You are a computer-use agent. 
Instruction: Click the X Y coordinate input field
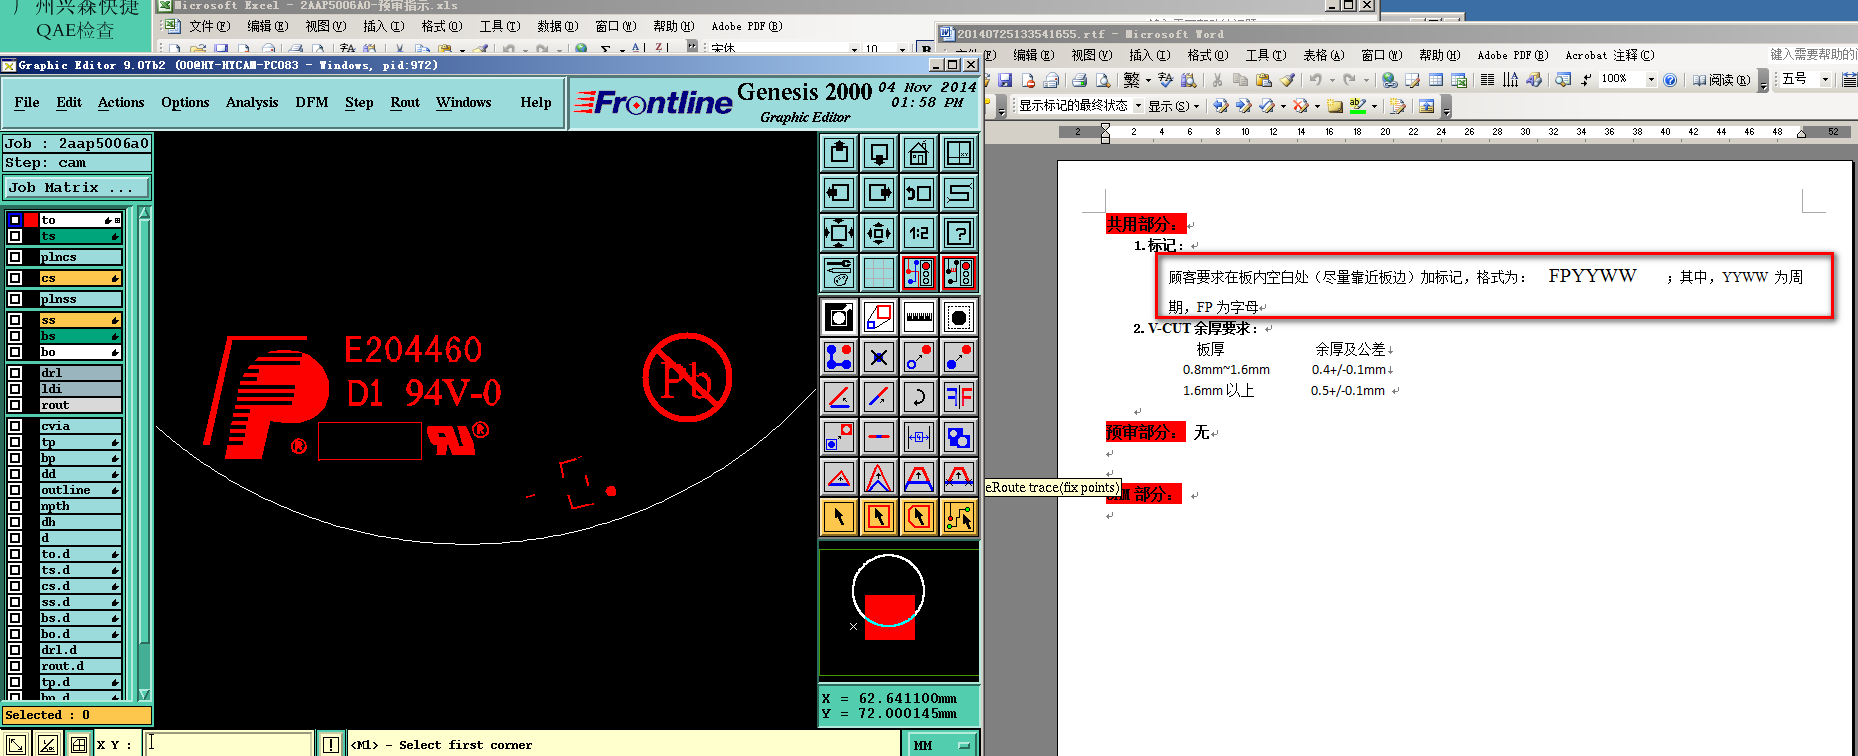coord(228,744)
